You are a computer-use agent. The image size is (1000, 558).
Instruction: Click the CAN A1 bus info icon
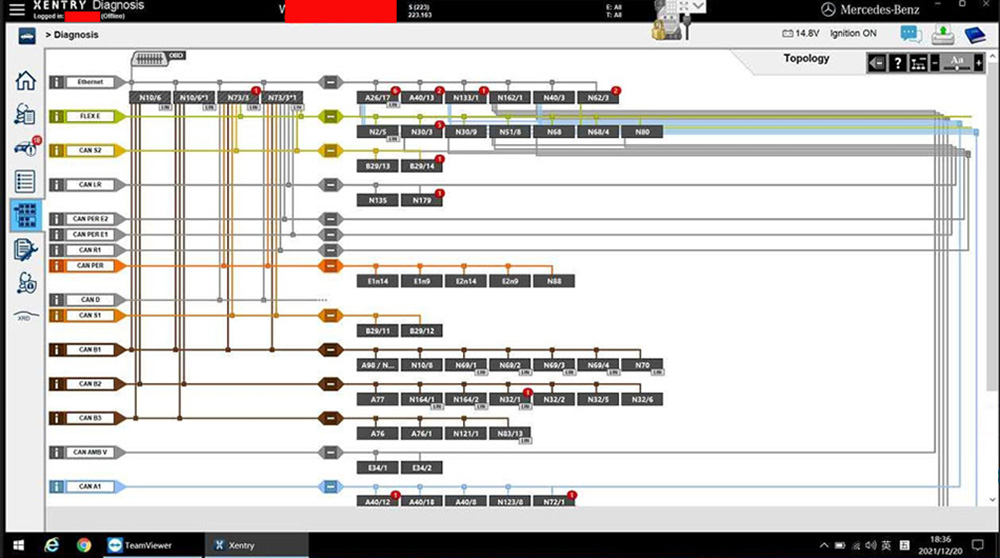click(x=57, y=487)
